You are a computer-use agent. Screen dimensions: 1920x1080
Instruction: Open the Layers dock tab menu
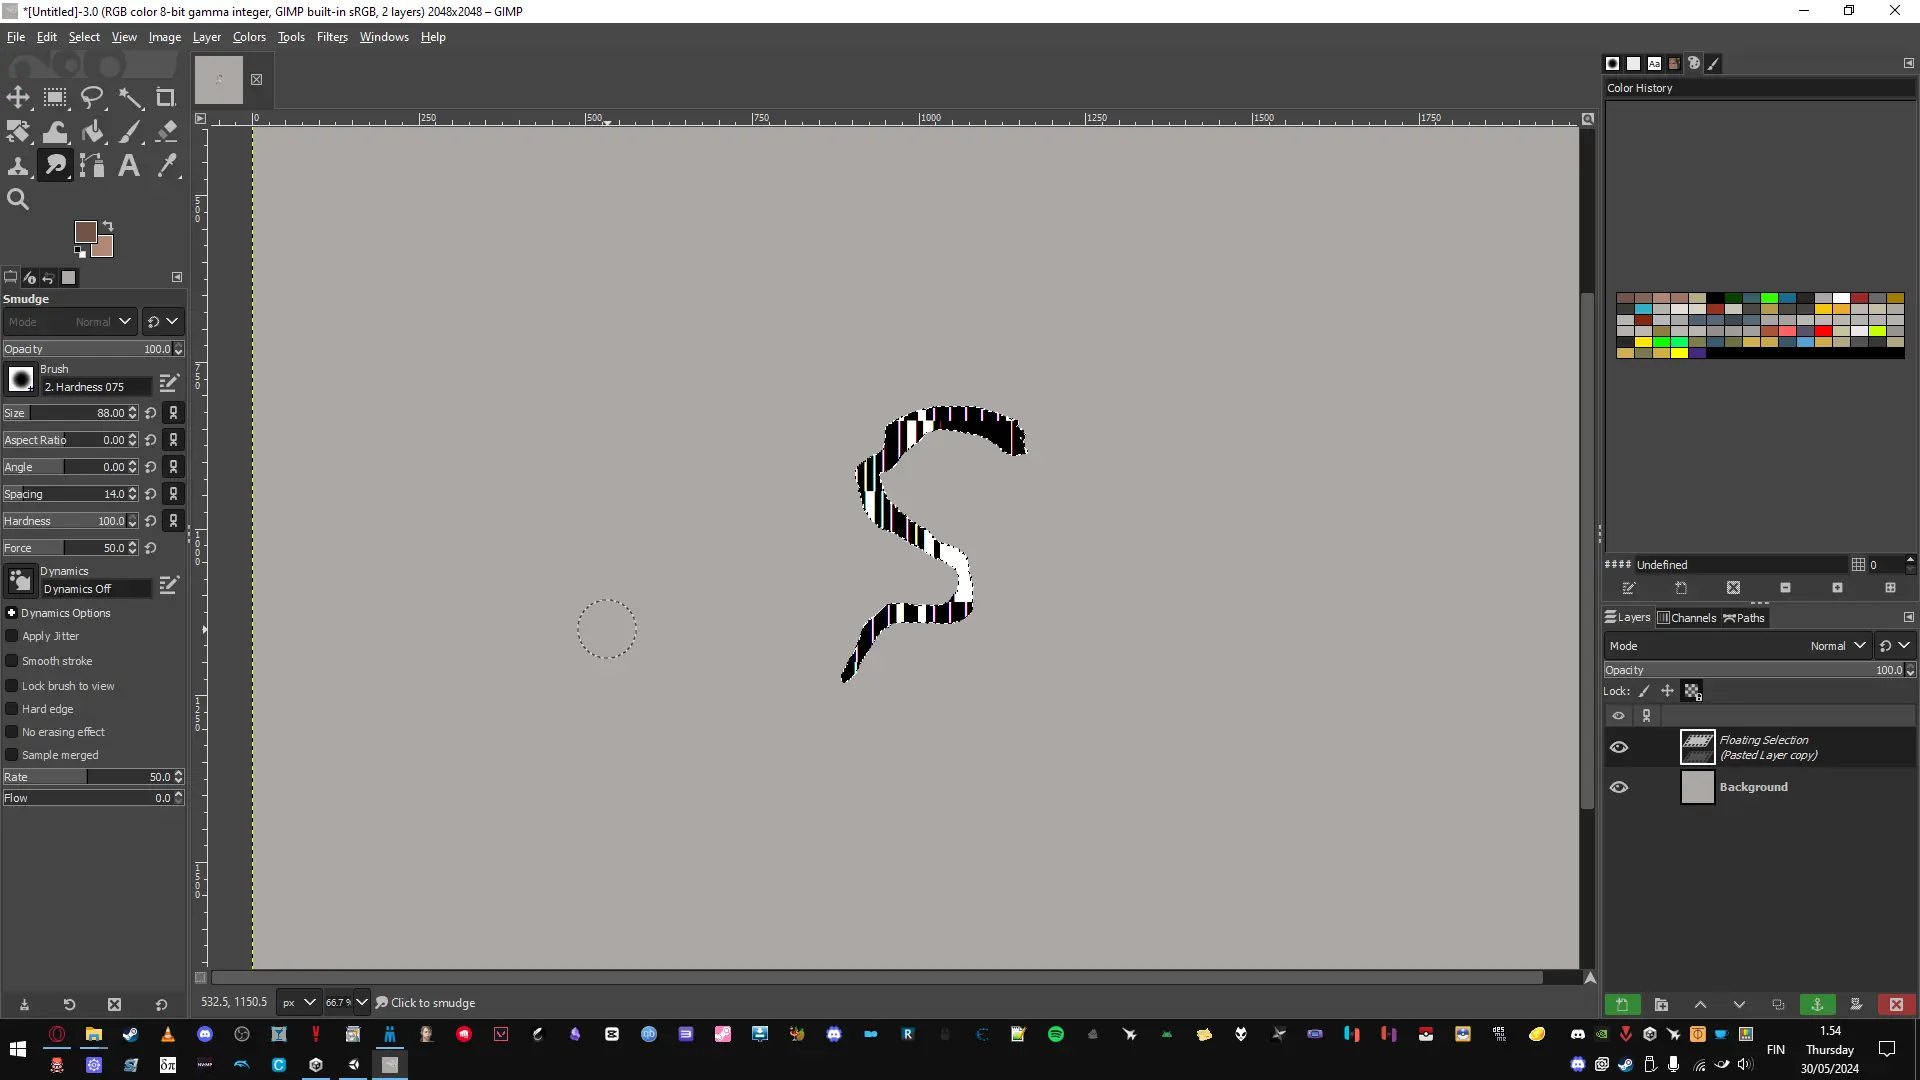click(x=1908, y=617)
